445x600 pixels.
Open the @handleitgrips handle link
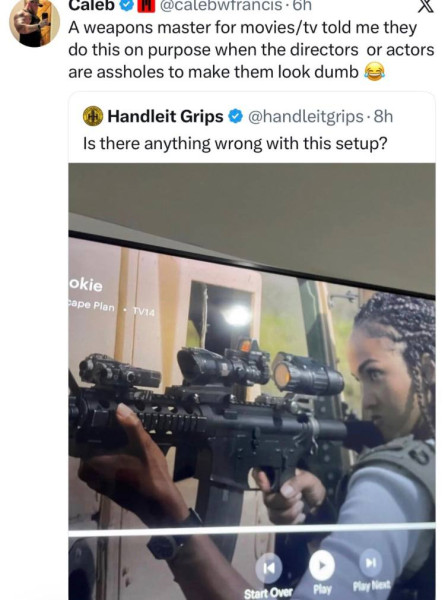pos(306,116)
